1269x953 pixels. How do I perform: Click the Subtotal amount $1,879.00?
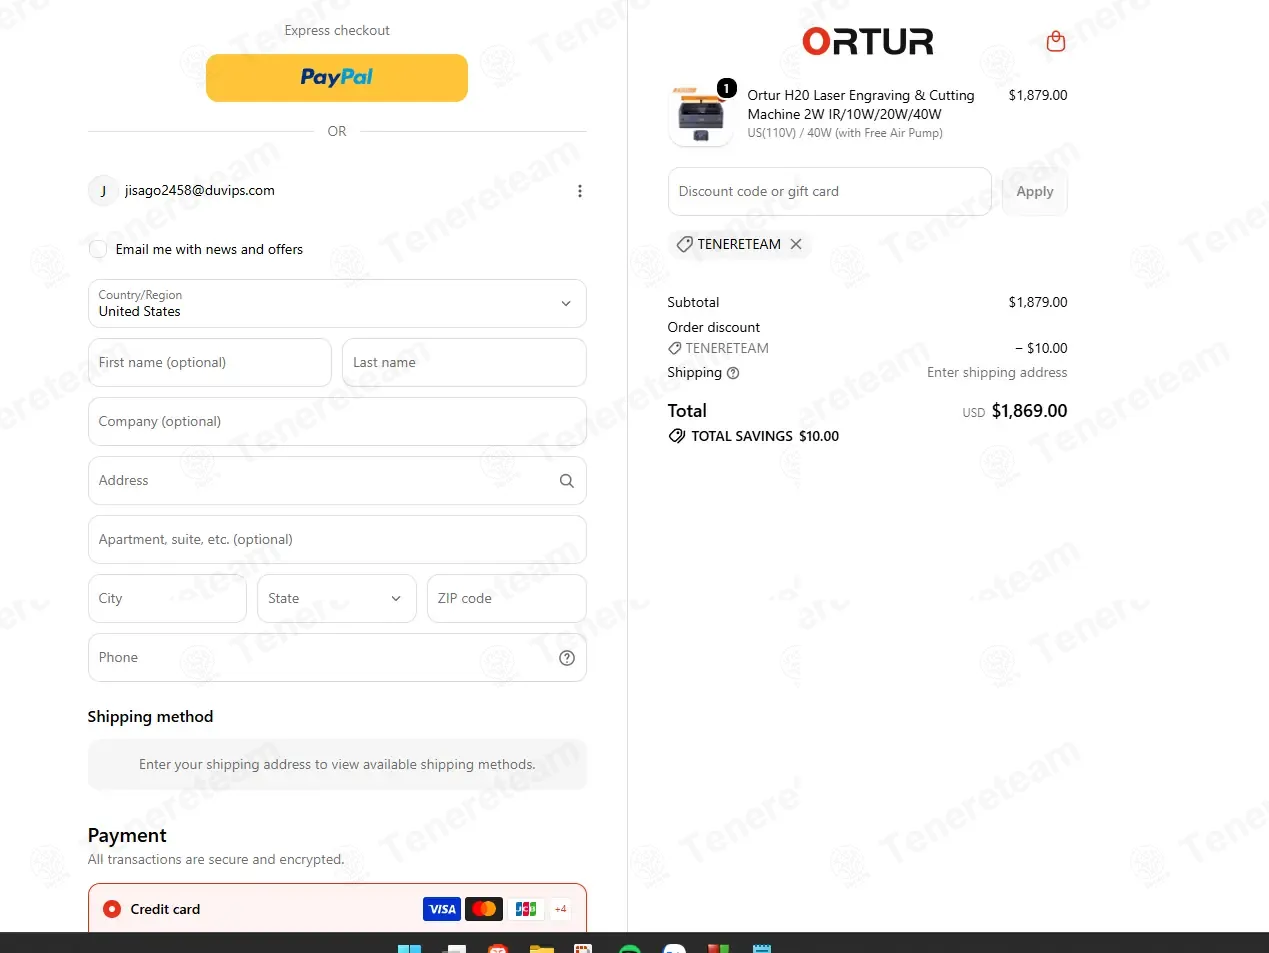point(1038,302)
